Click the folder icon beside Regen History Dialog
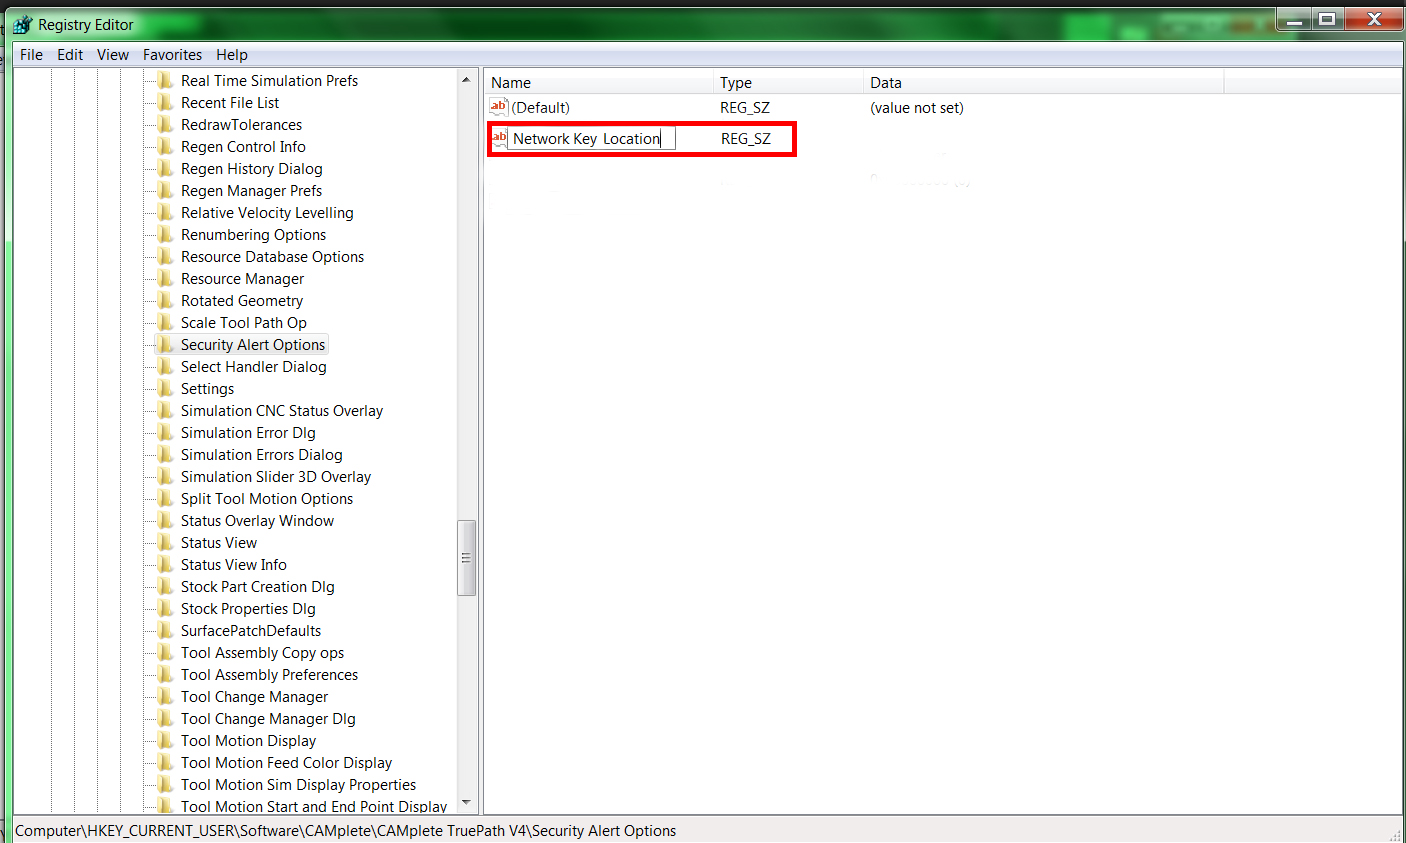The height and width of the screenshot is (843, 1406). [166, 168]
